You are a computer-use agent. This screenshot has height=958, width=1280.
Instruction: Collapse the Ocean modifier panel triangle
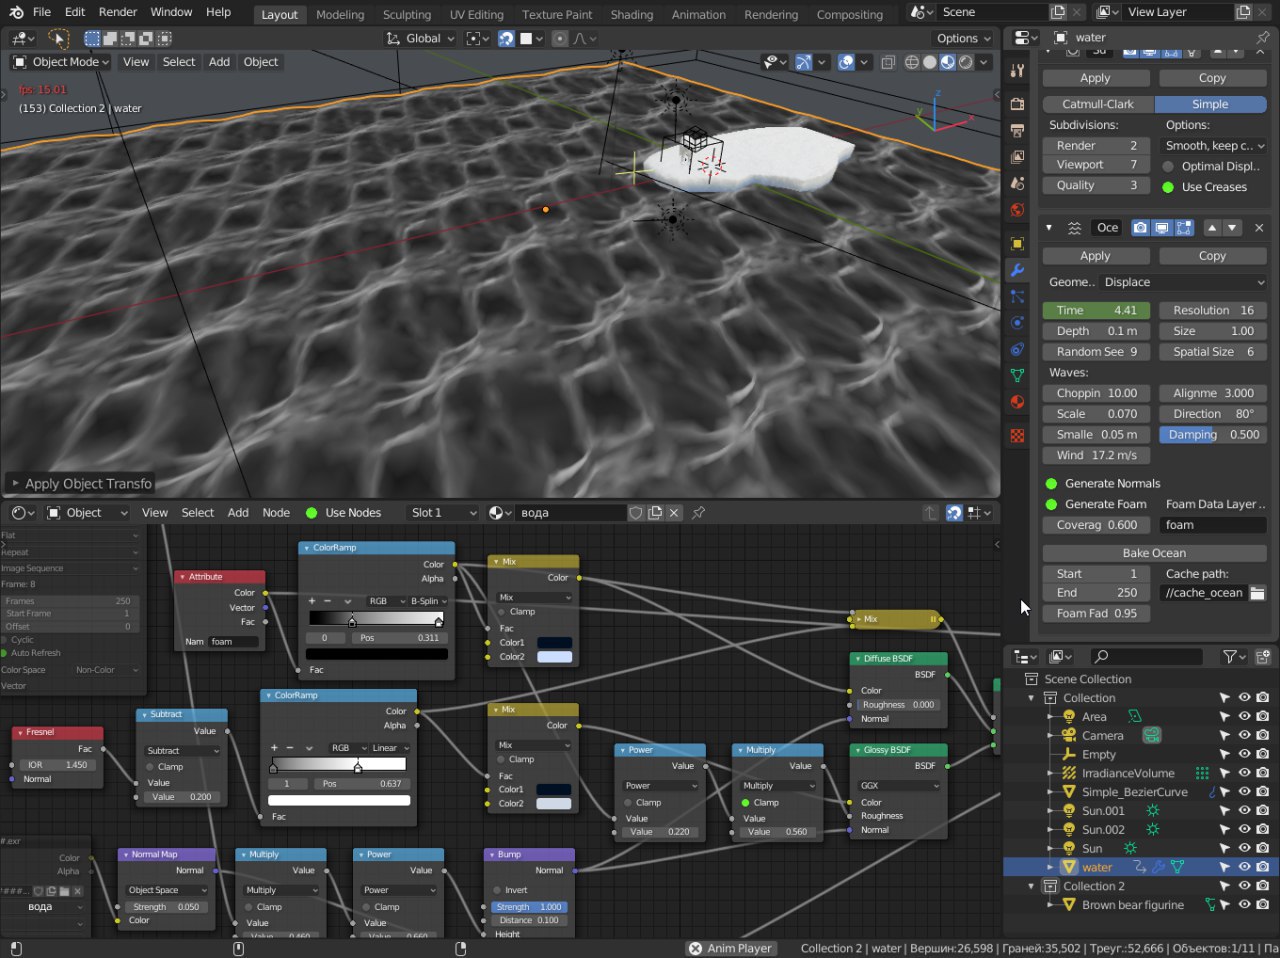point(1049,228)
